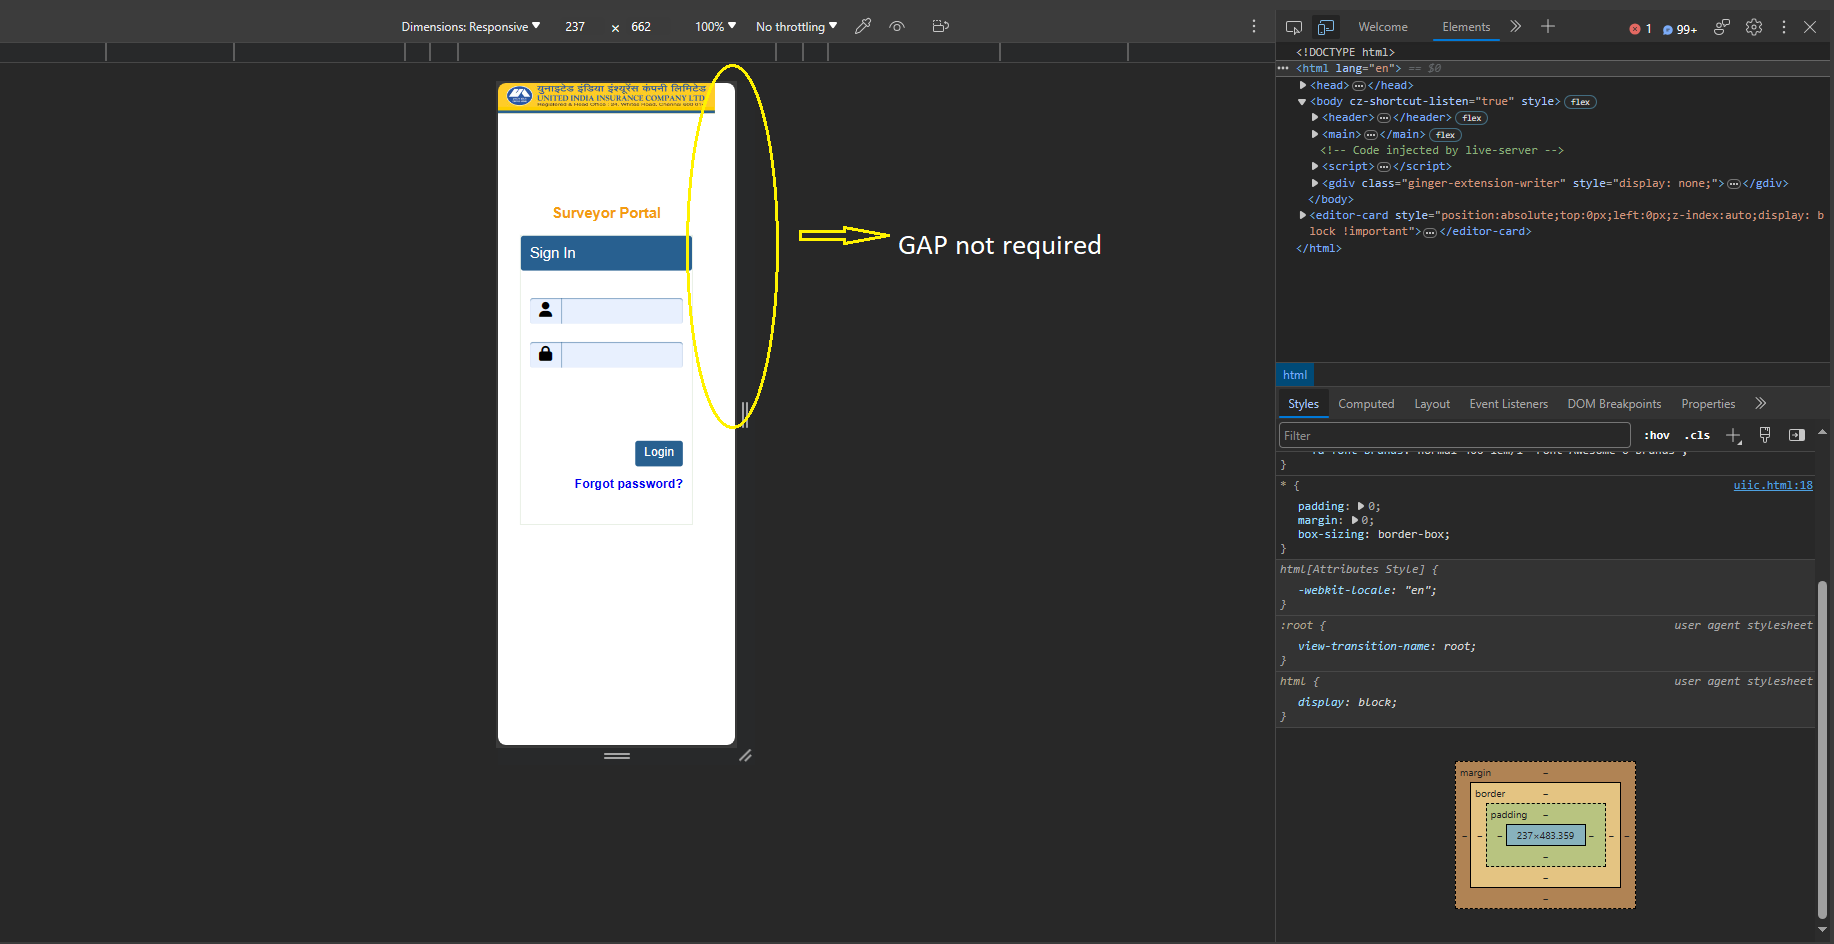The height and width of the screenshot is (944, 1834).
Task: Click the paintbrush rendering emulation icon
Action: click(1765, 435)
